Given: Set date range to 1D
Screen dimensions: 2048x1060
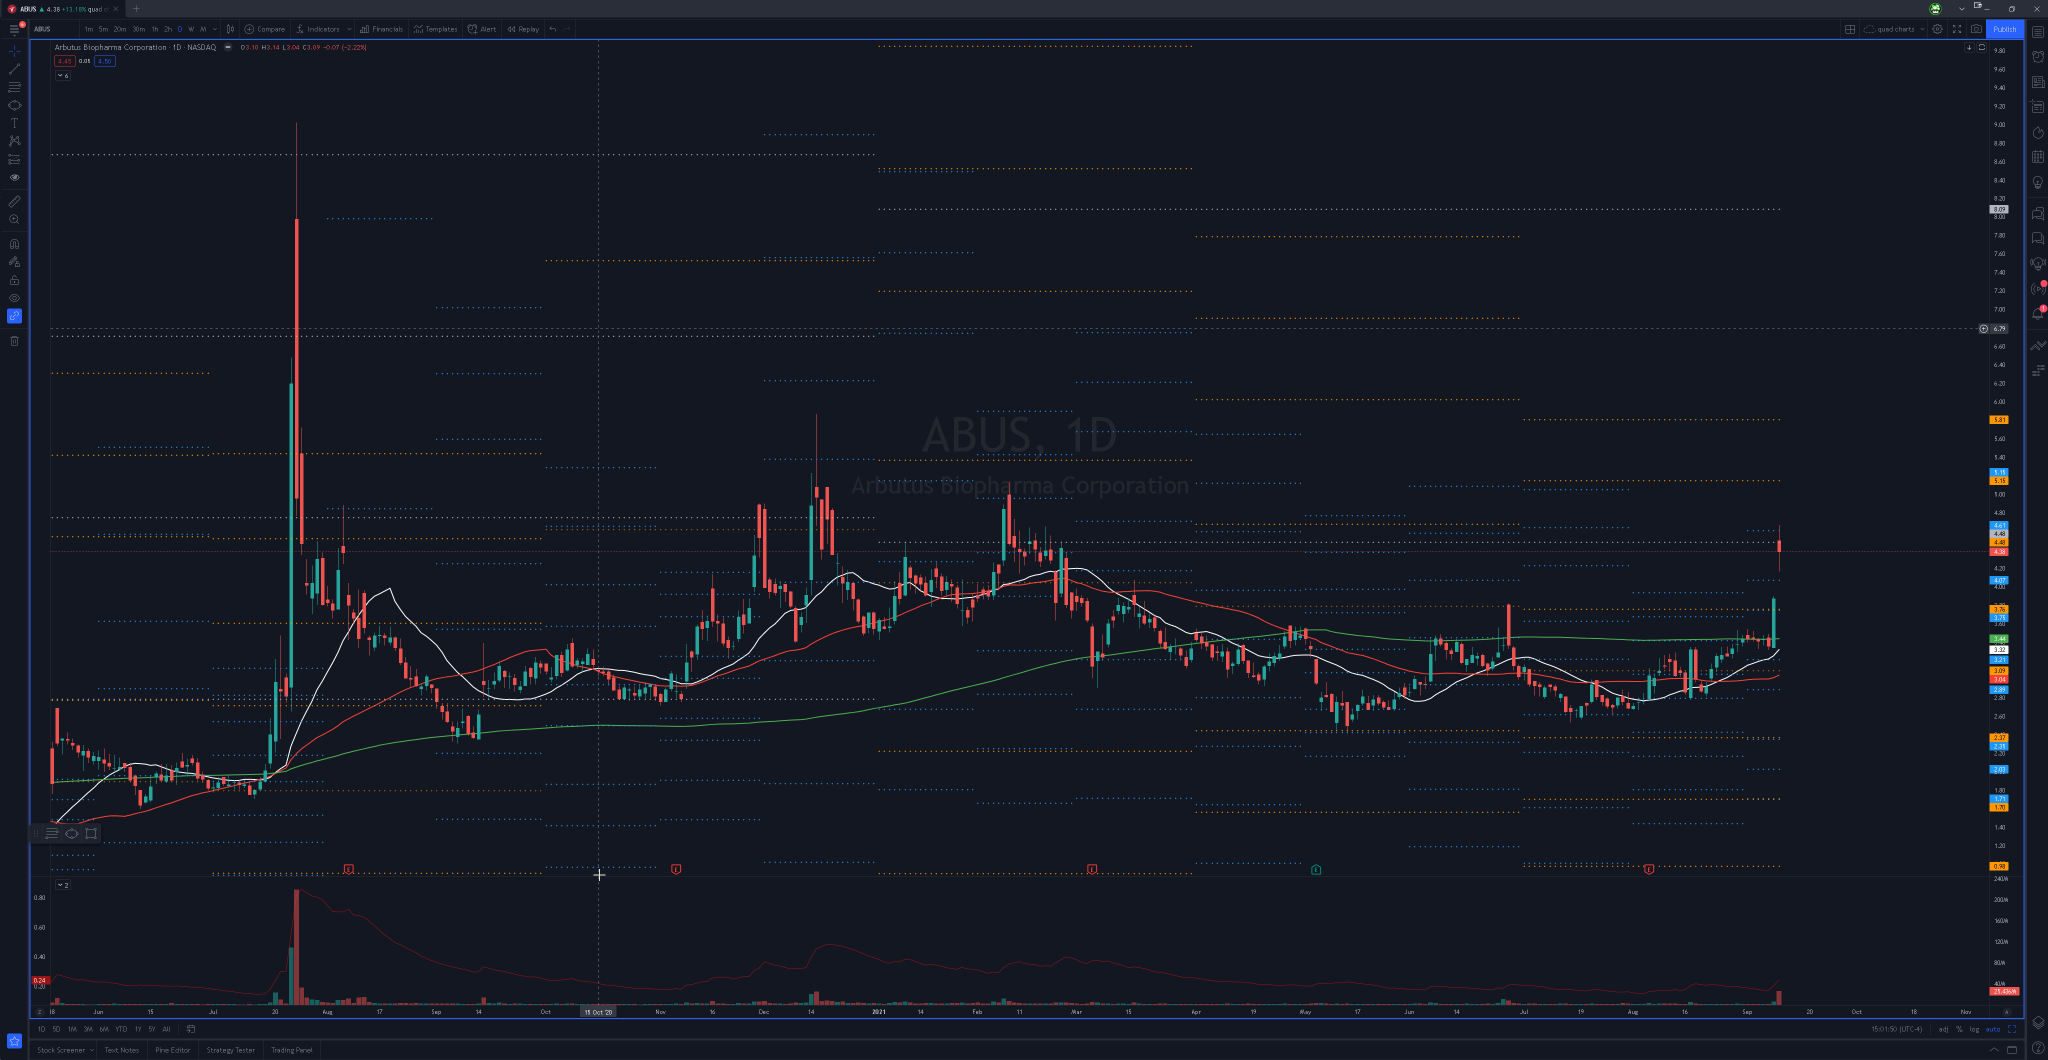Looking at the screenshot, I should pos(41,1029).
